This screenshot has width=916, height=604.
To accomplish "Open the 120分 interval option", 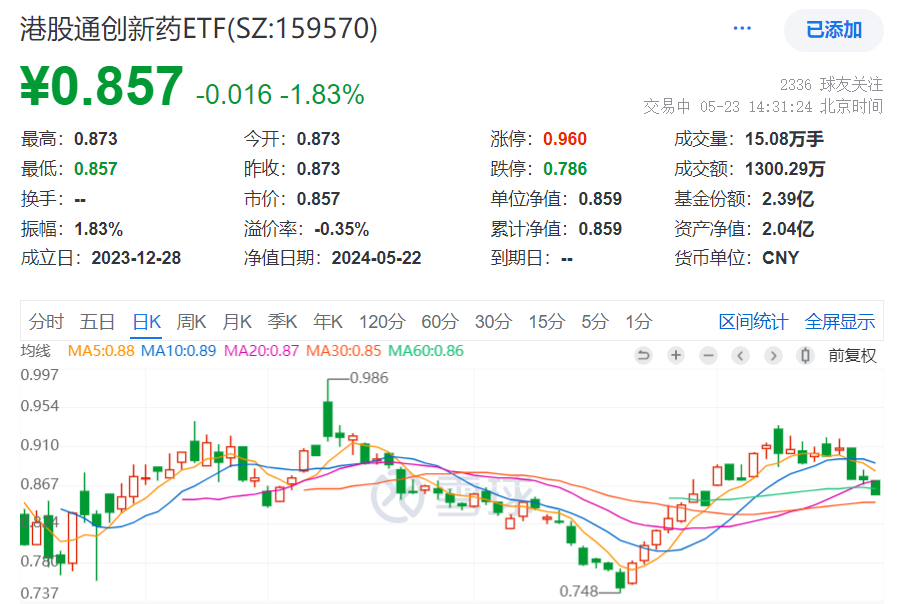I will (384, 322).
